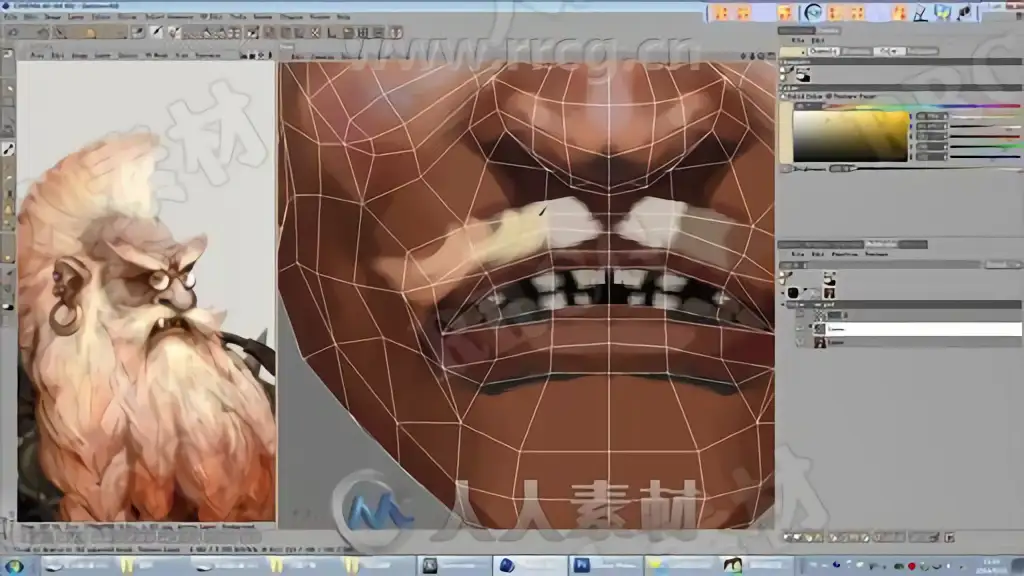The image size is (1024, 576).
Task: Open the Window menu in main menu bar
Action: tap(320, 16)
